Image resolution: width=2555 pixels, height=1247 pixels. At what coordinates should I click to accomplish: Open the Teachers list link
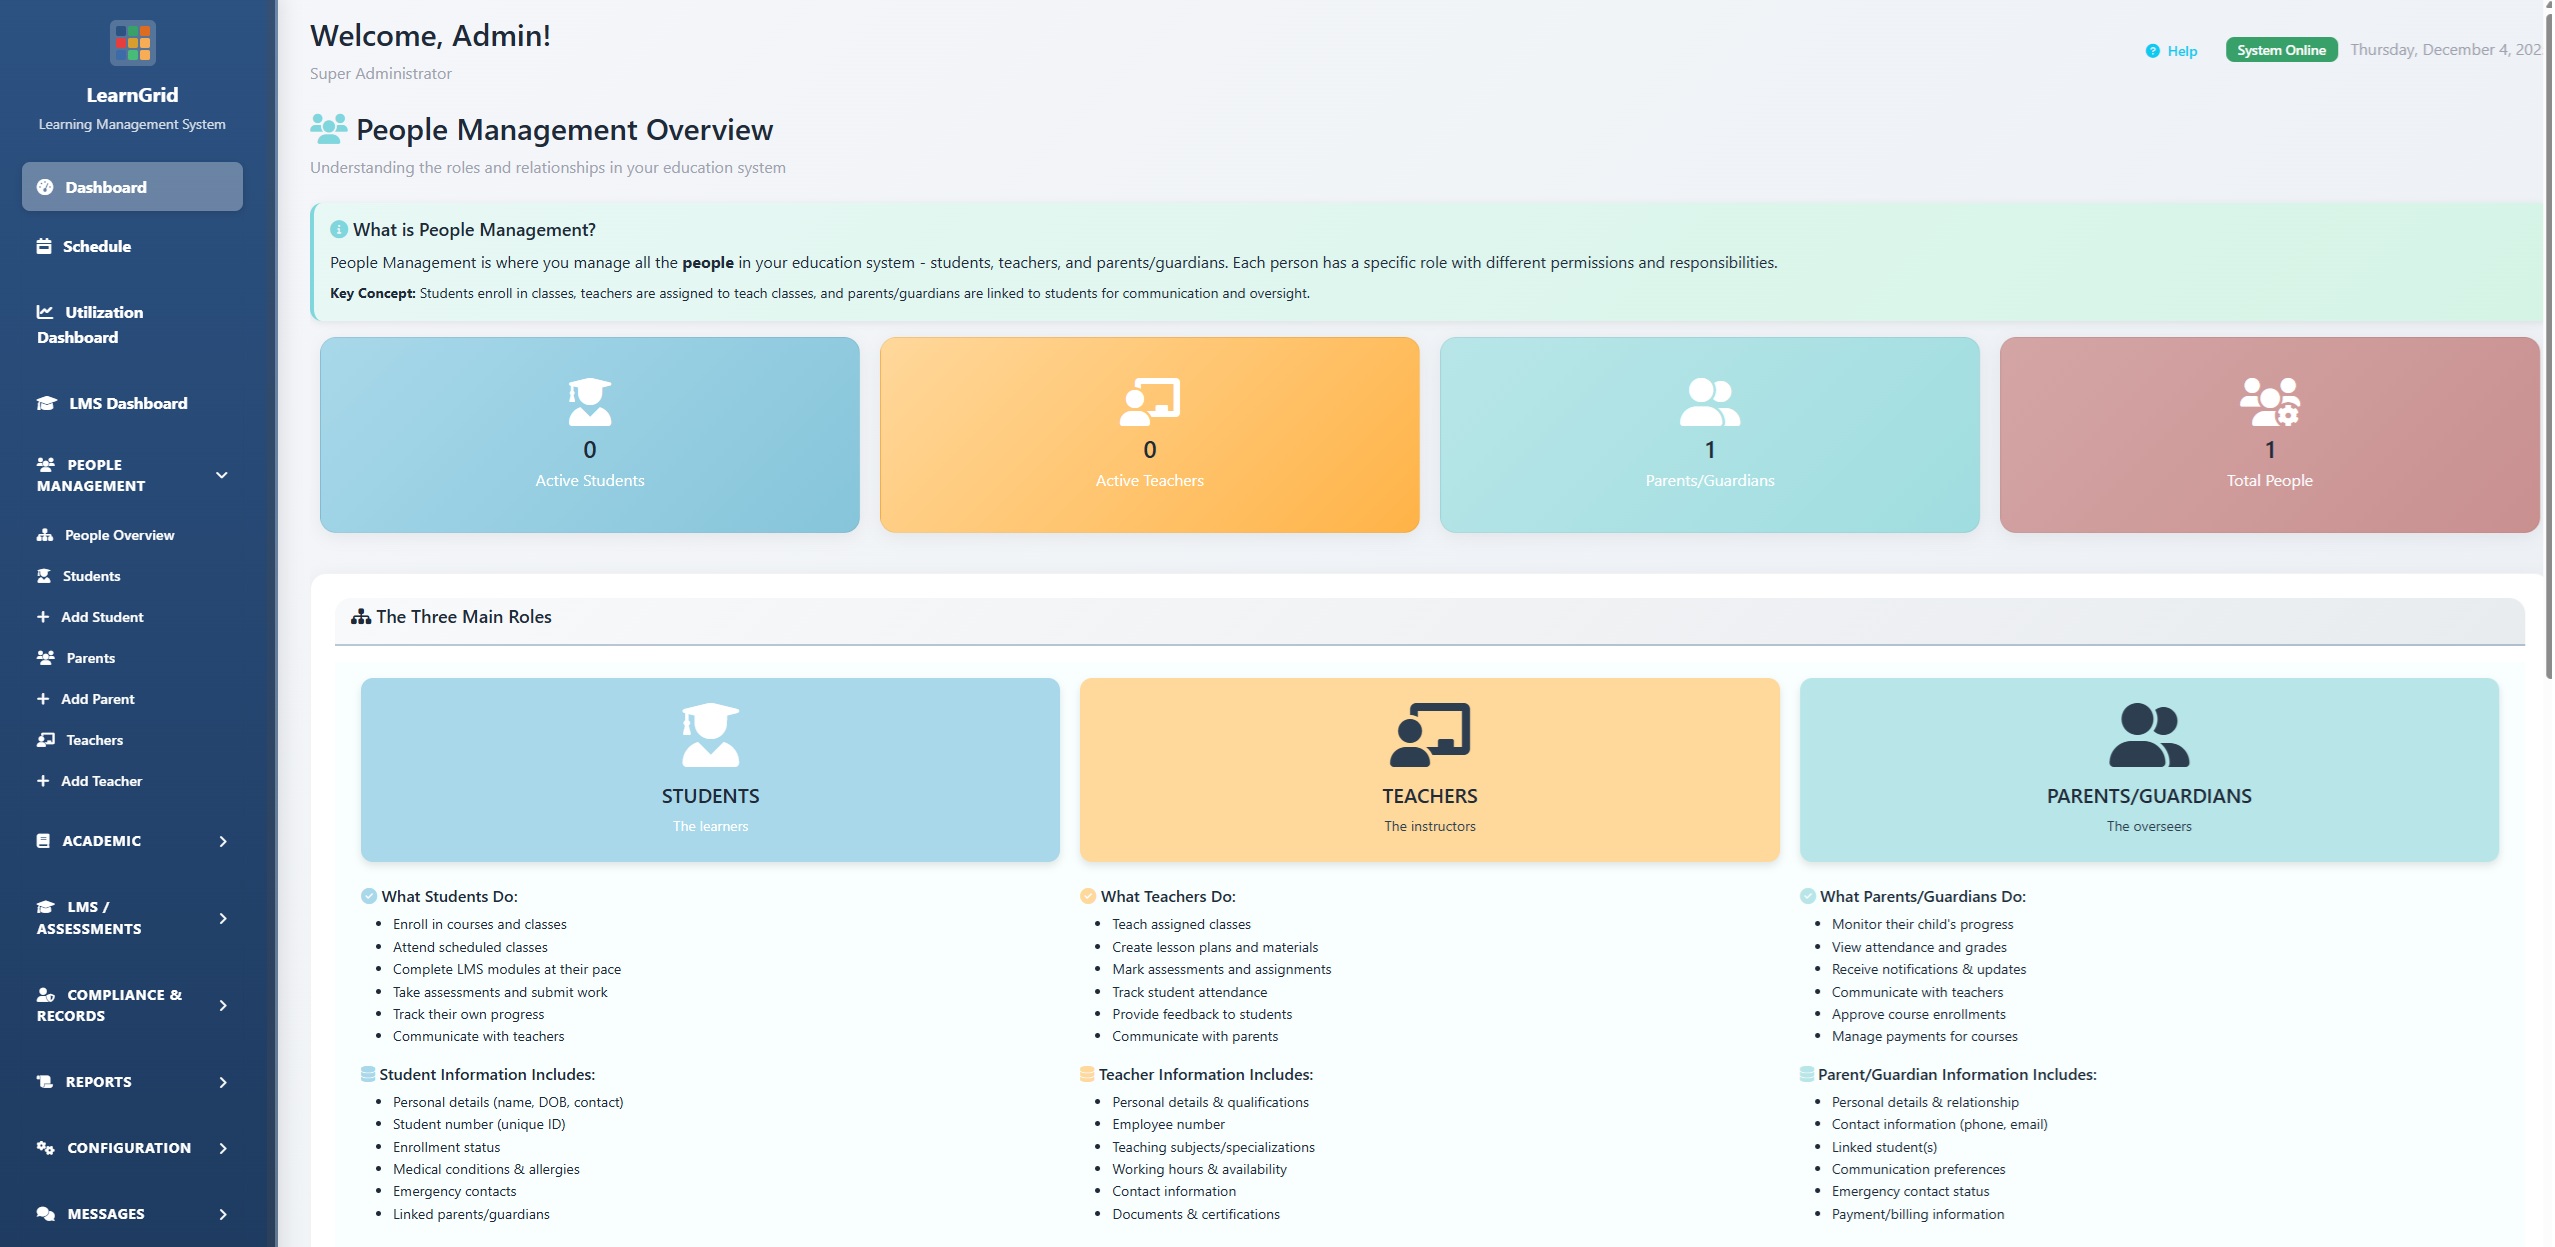point(94,740)
